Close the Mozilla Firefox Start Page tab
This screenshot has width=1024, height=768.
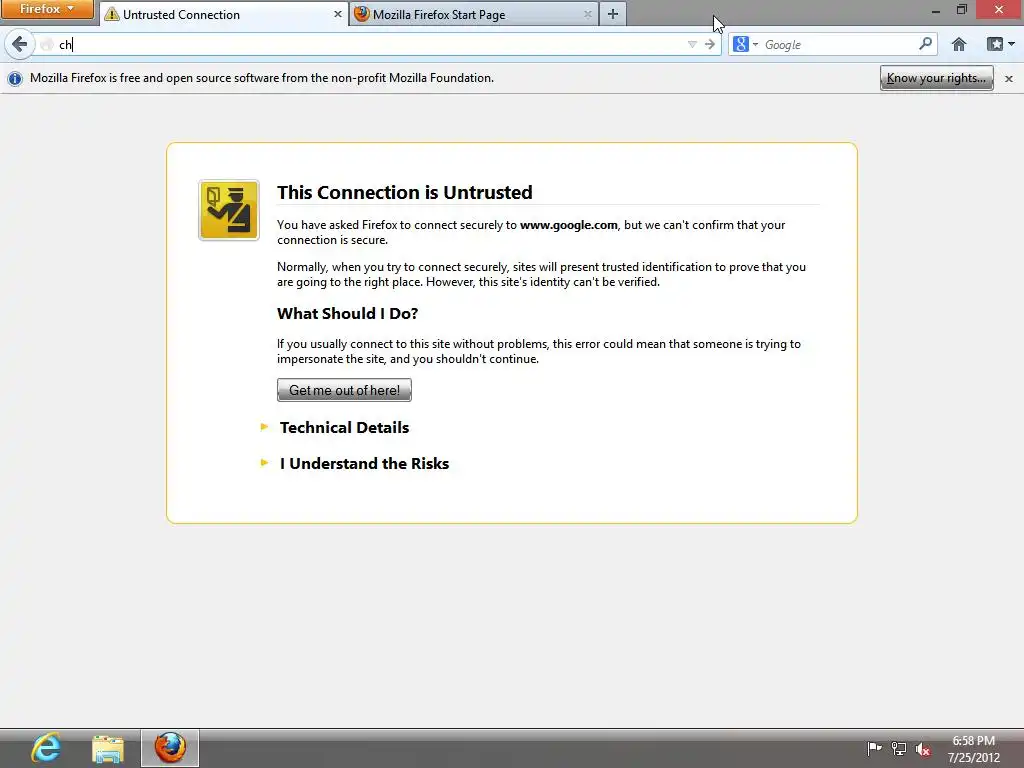pyautogui.click(x=588, y=14)
